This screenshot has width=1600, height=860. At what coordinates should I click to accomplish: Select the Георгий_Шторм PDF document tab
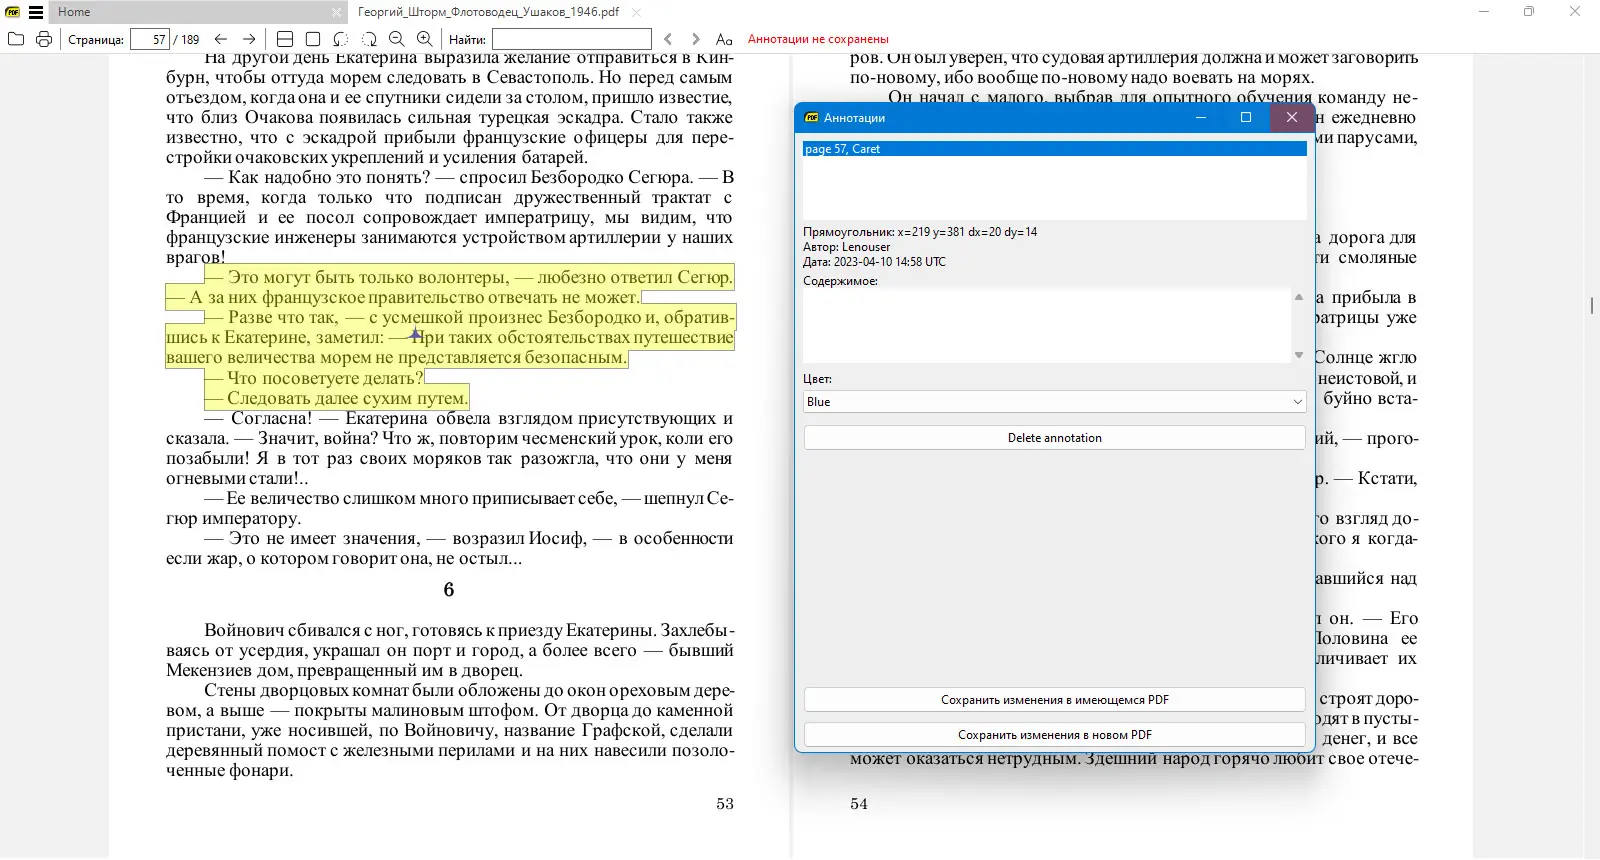pos(489,12)
